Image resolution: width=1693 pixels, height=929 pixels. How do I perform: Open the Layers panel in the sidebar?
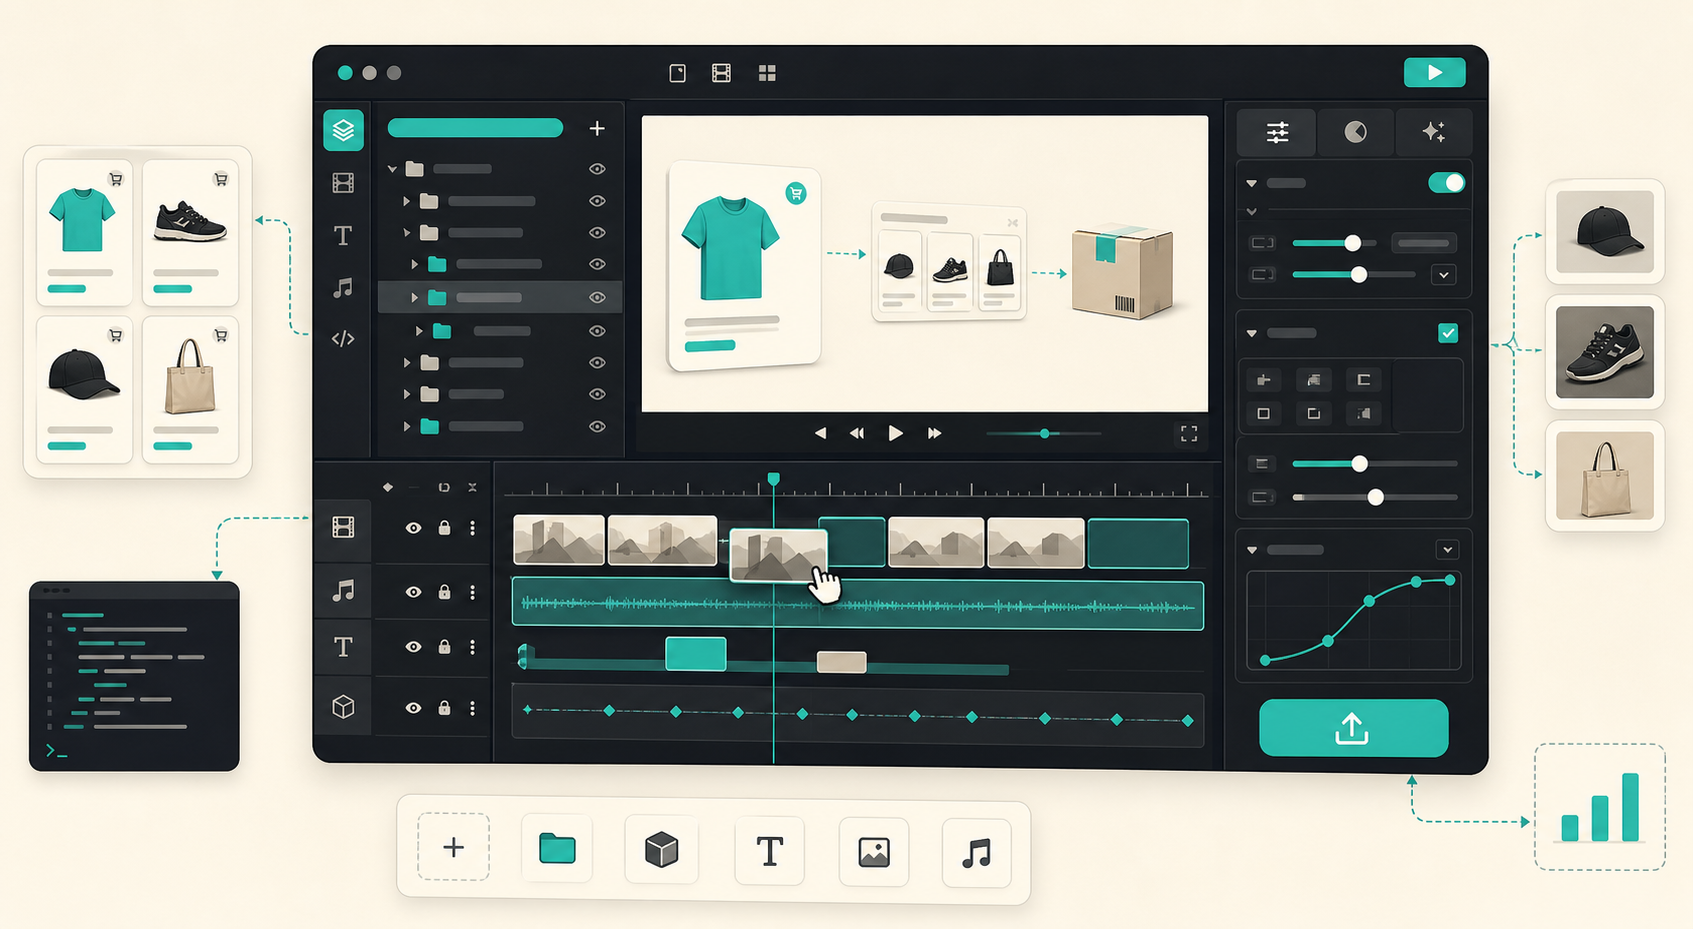(x=343, y=130)
